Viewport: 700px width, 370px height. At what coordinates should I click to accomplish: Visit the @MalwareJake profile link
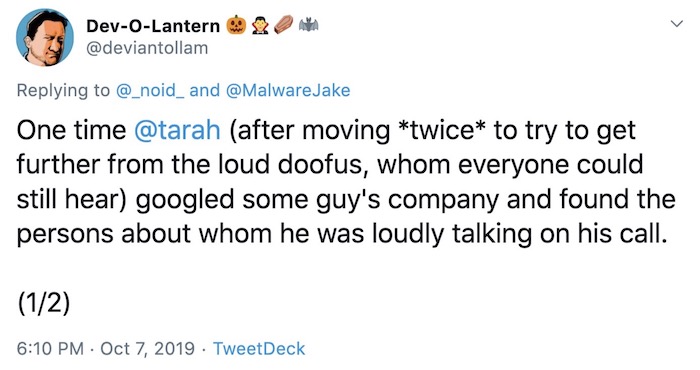pos(288,91)
